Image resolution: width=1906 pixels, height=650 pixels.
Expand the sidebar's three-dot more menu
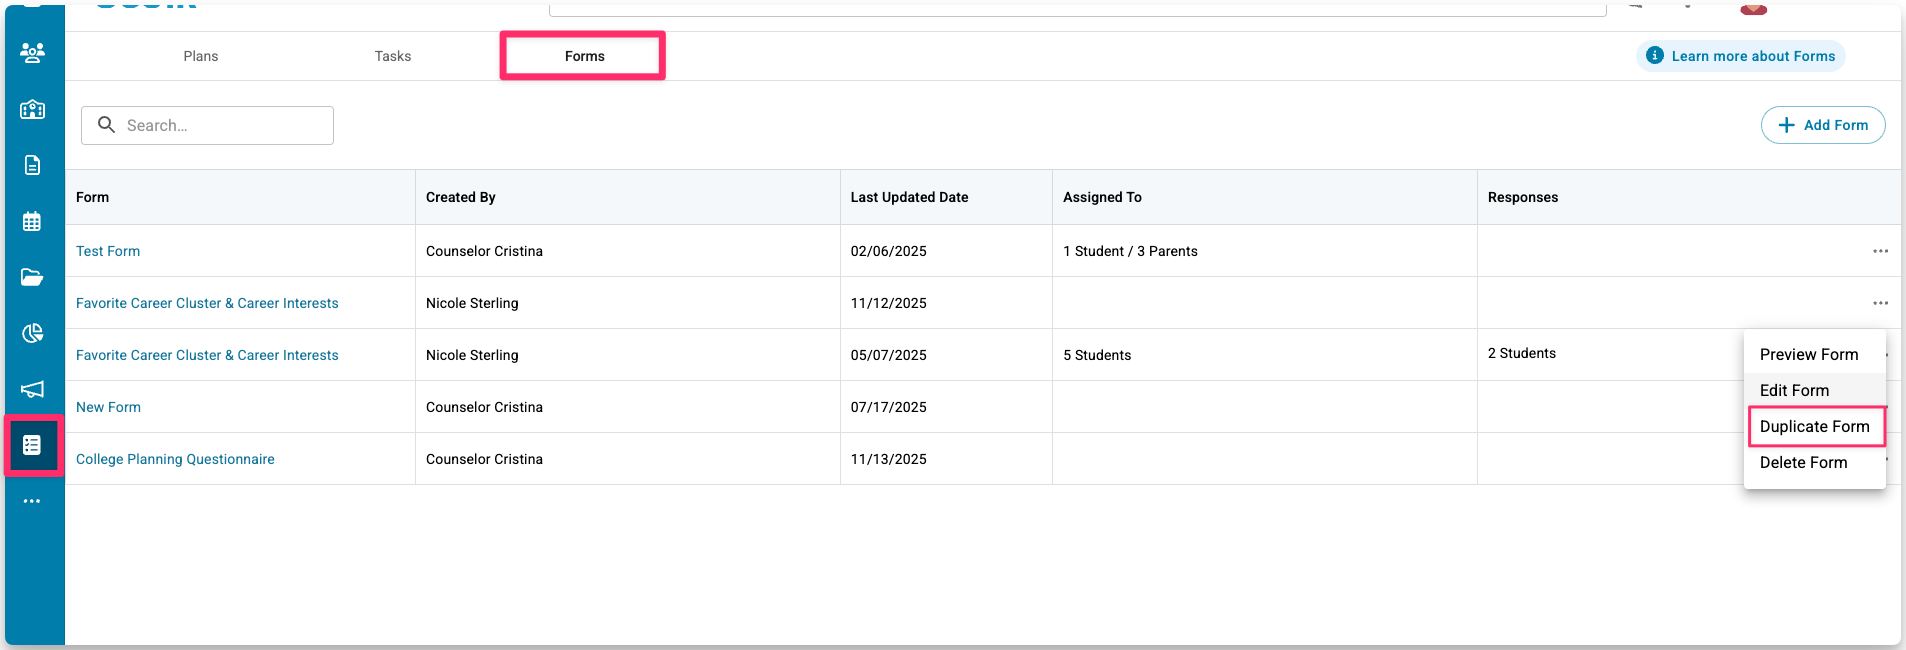coord(32,501)
